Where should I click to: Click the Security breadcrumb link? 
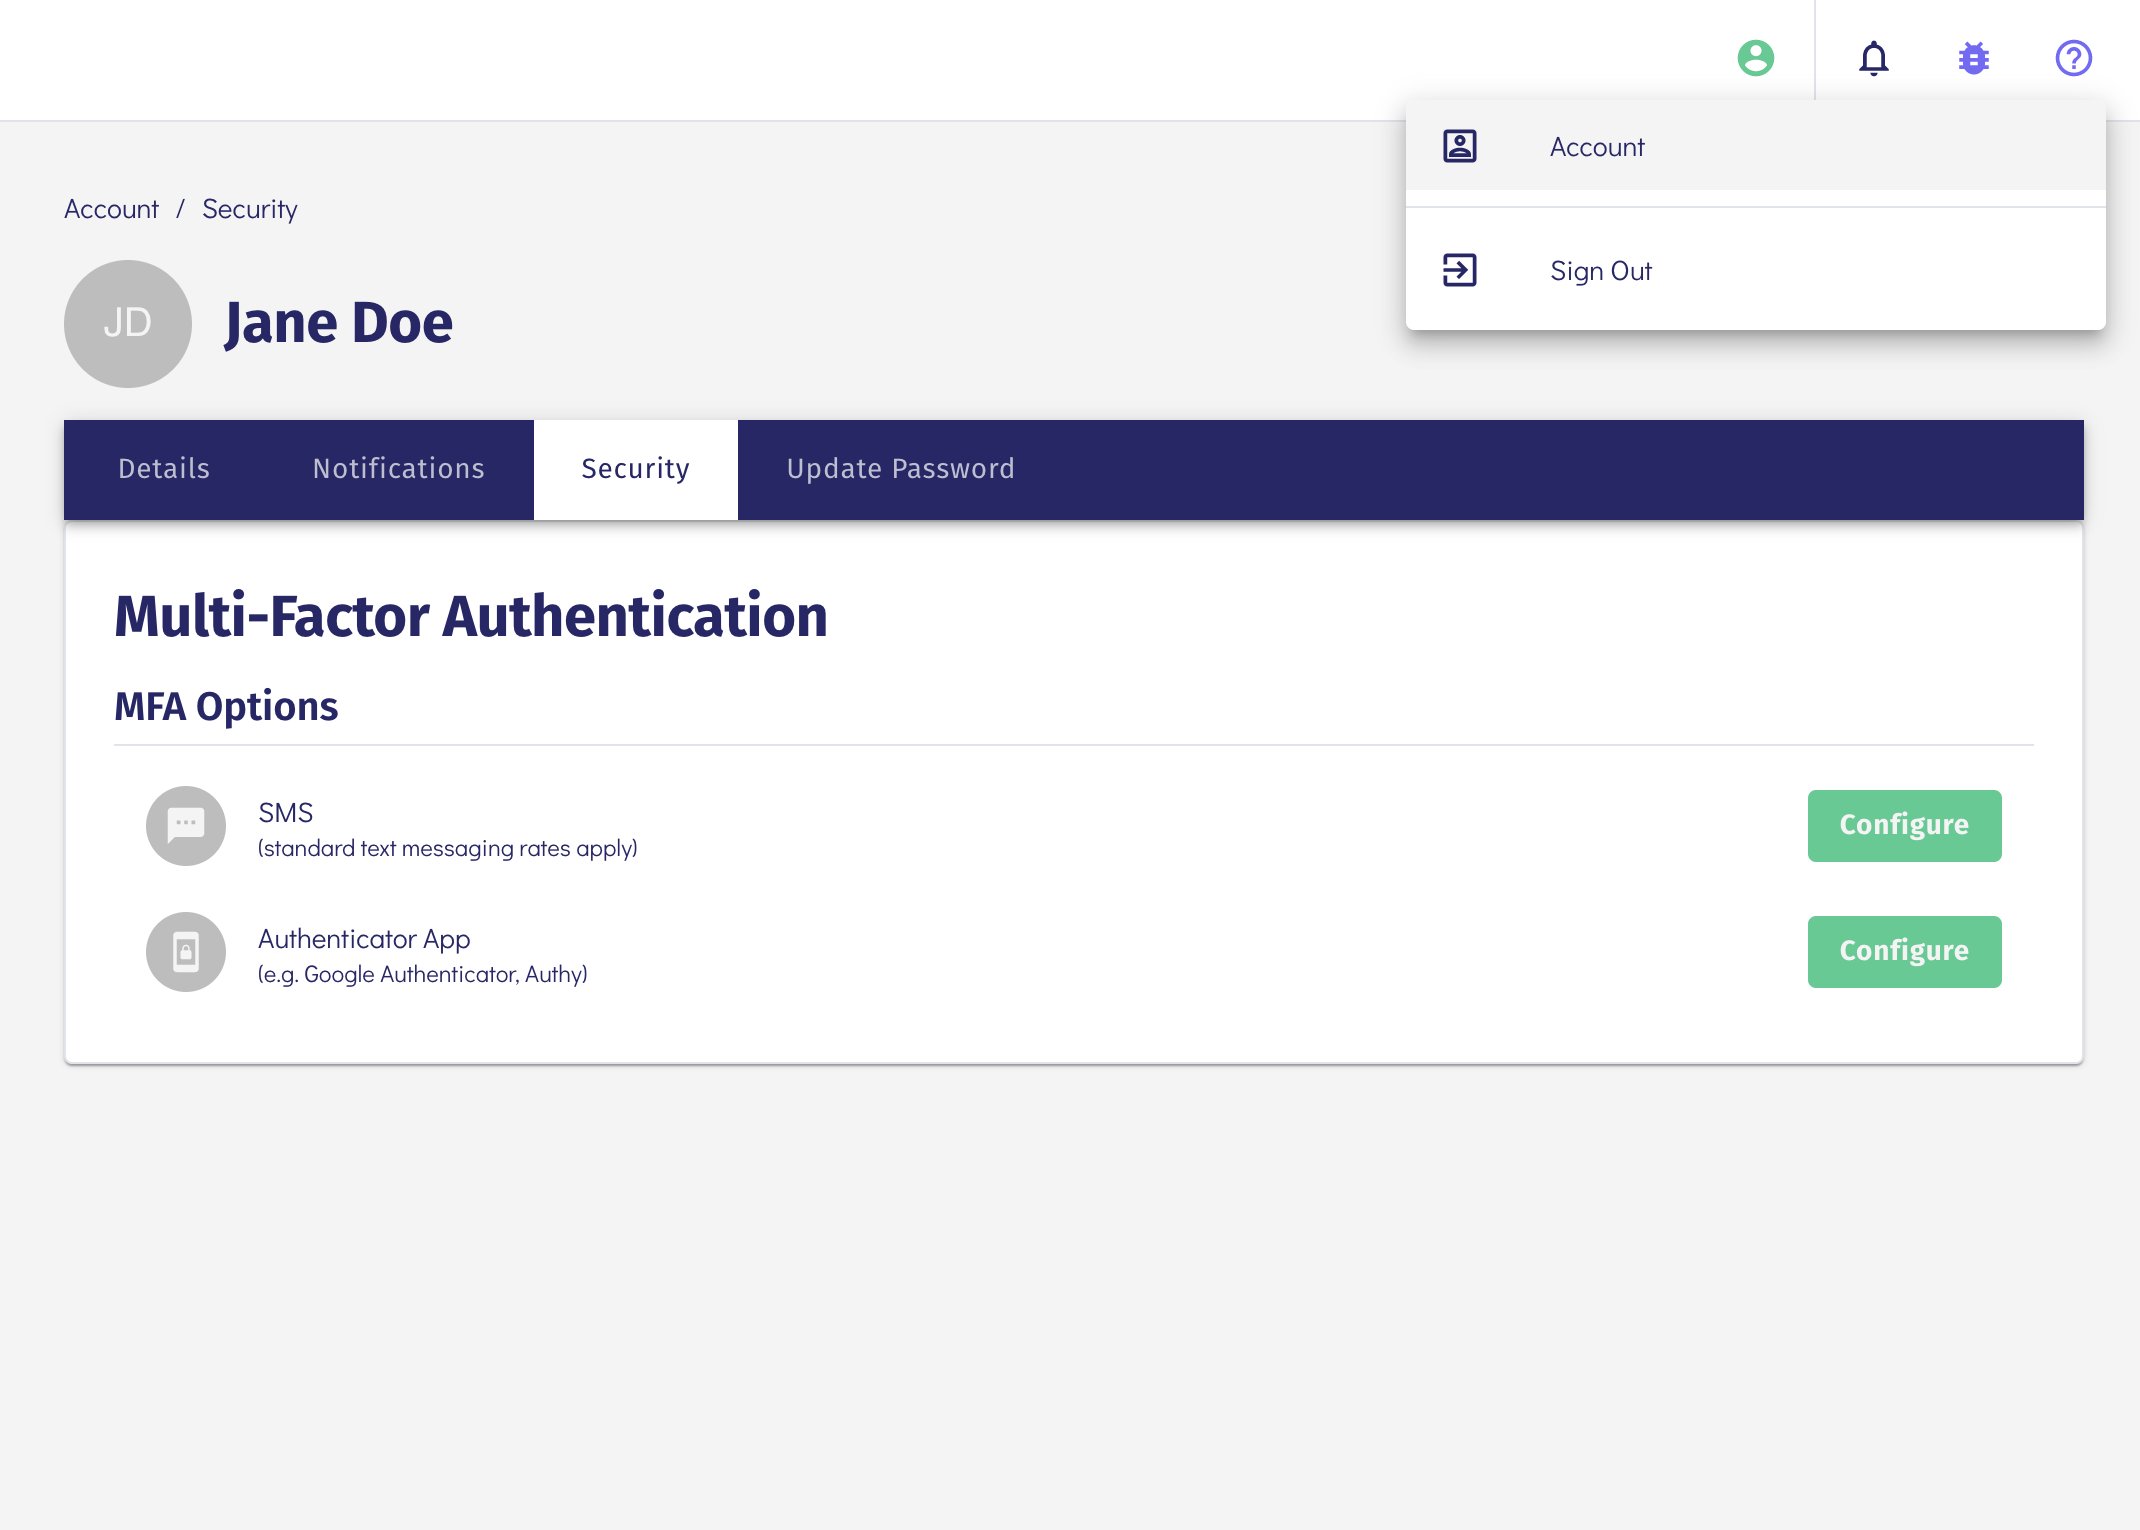249,209
